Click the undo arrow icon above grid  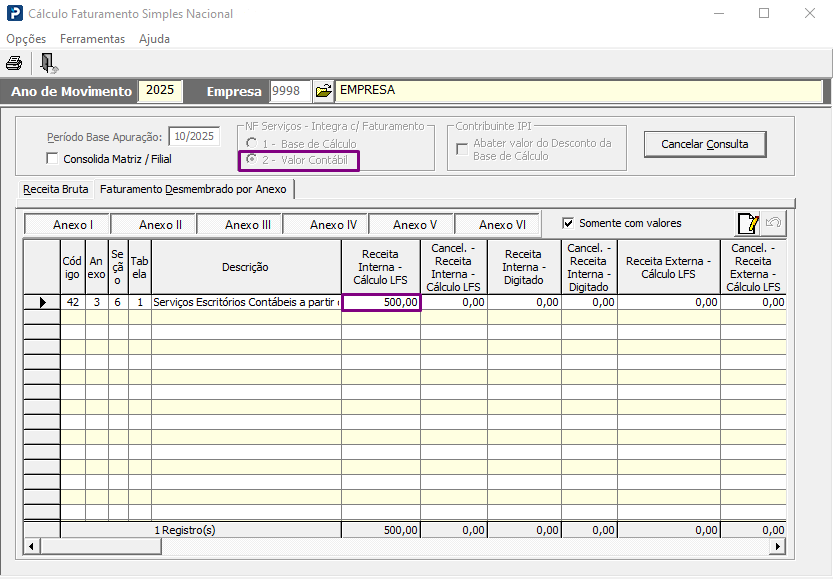[x=773, y=224]
